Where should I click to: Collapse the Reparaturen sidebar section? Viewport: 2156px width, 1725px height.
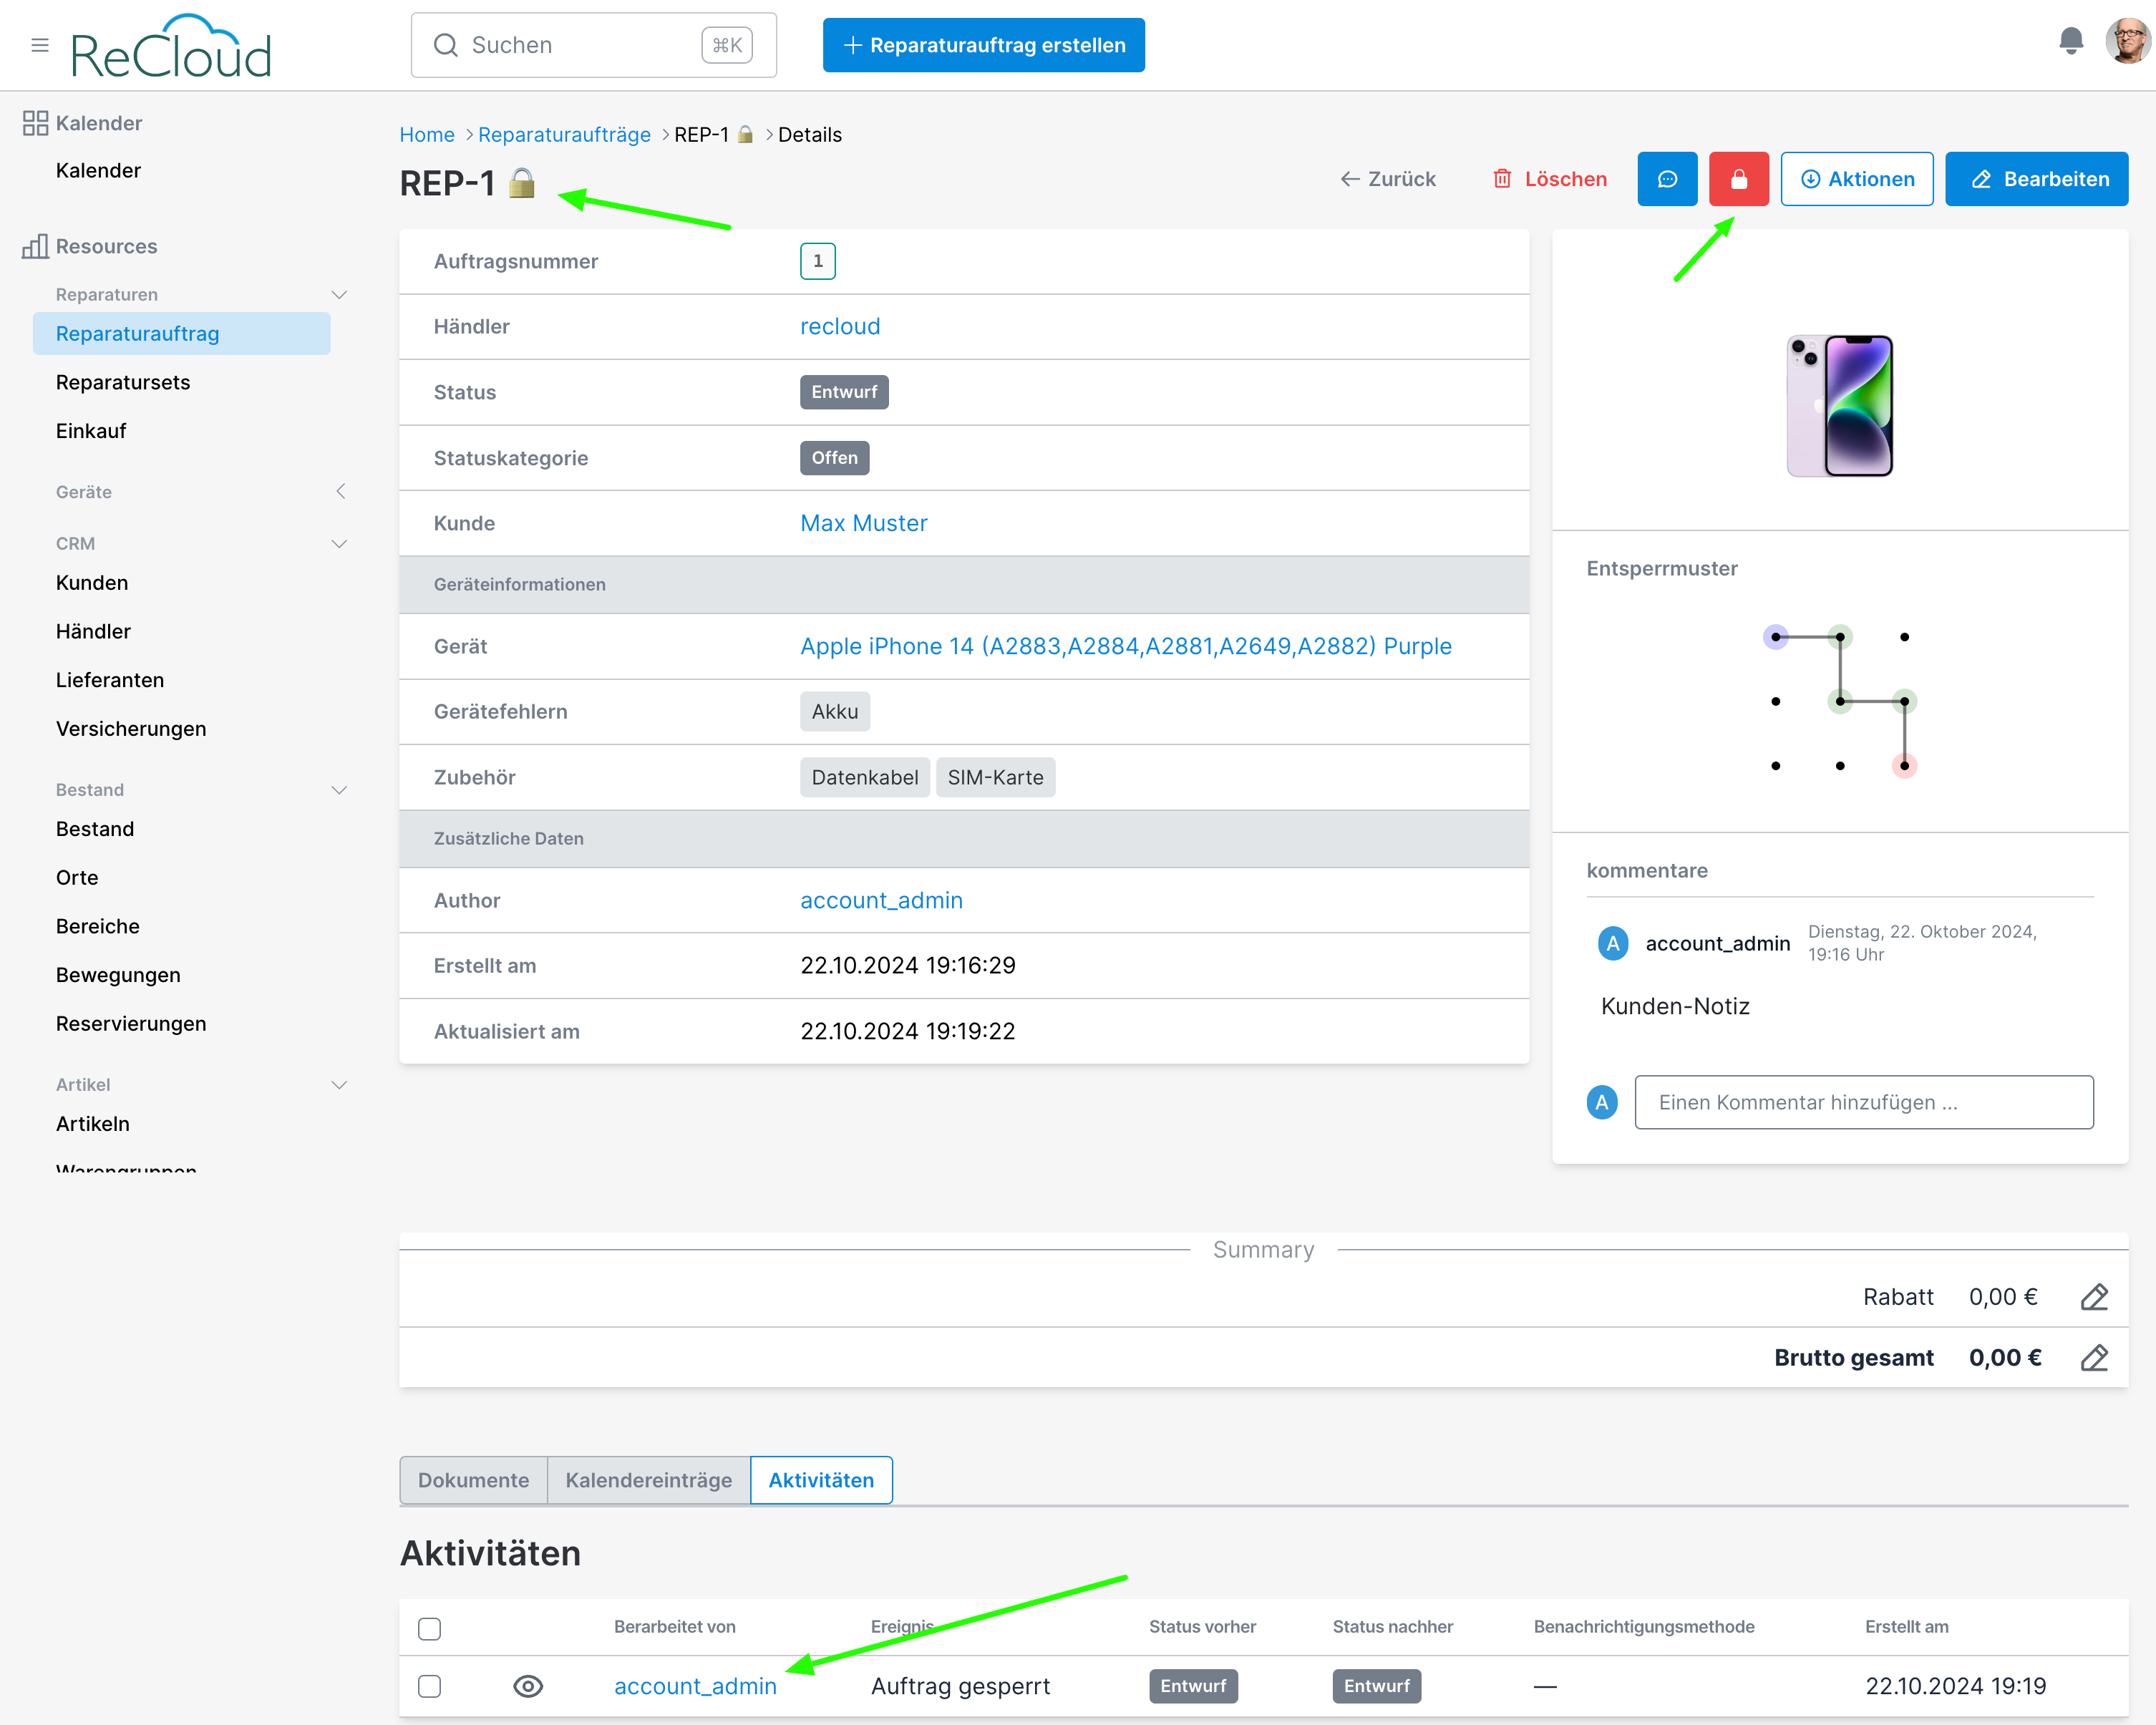[339, 295]
